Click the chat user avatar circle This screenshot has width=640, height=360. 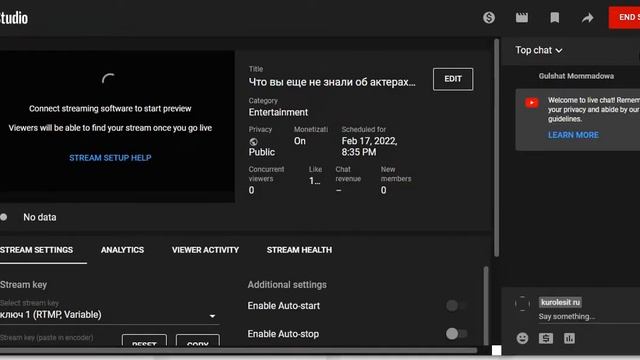(522, 304)
